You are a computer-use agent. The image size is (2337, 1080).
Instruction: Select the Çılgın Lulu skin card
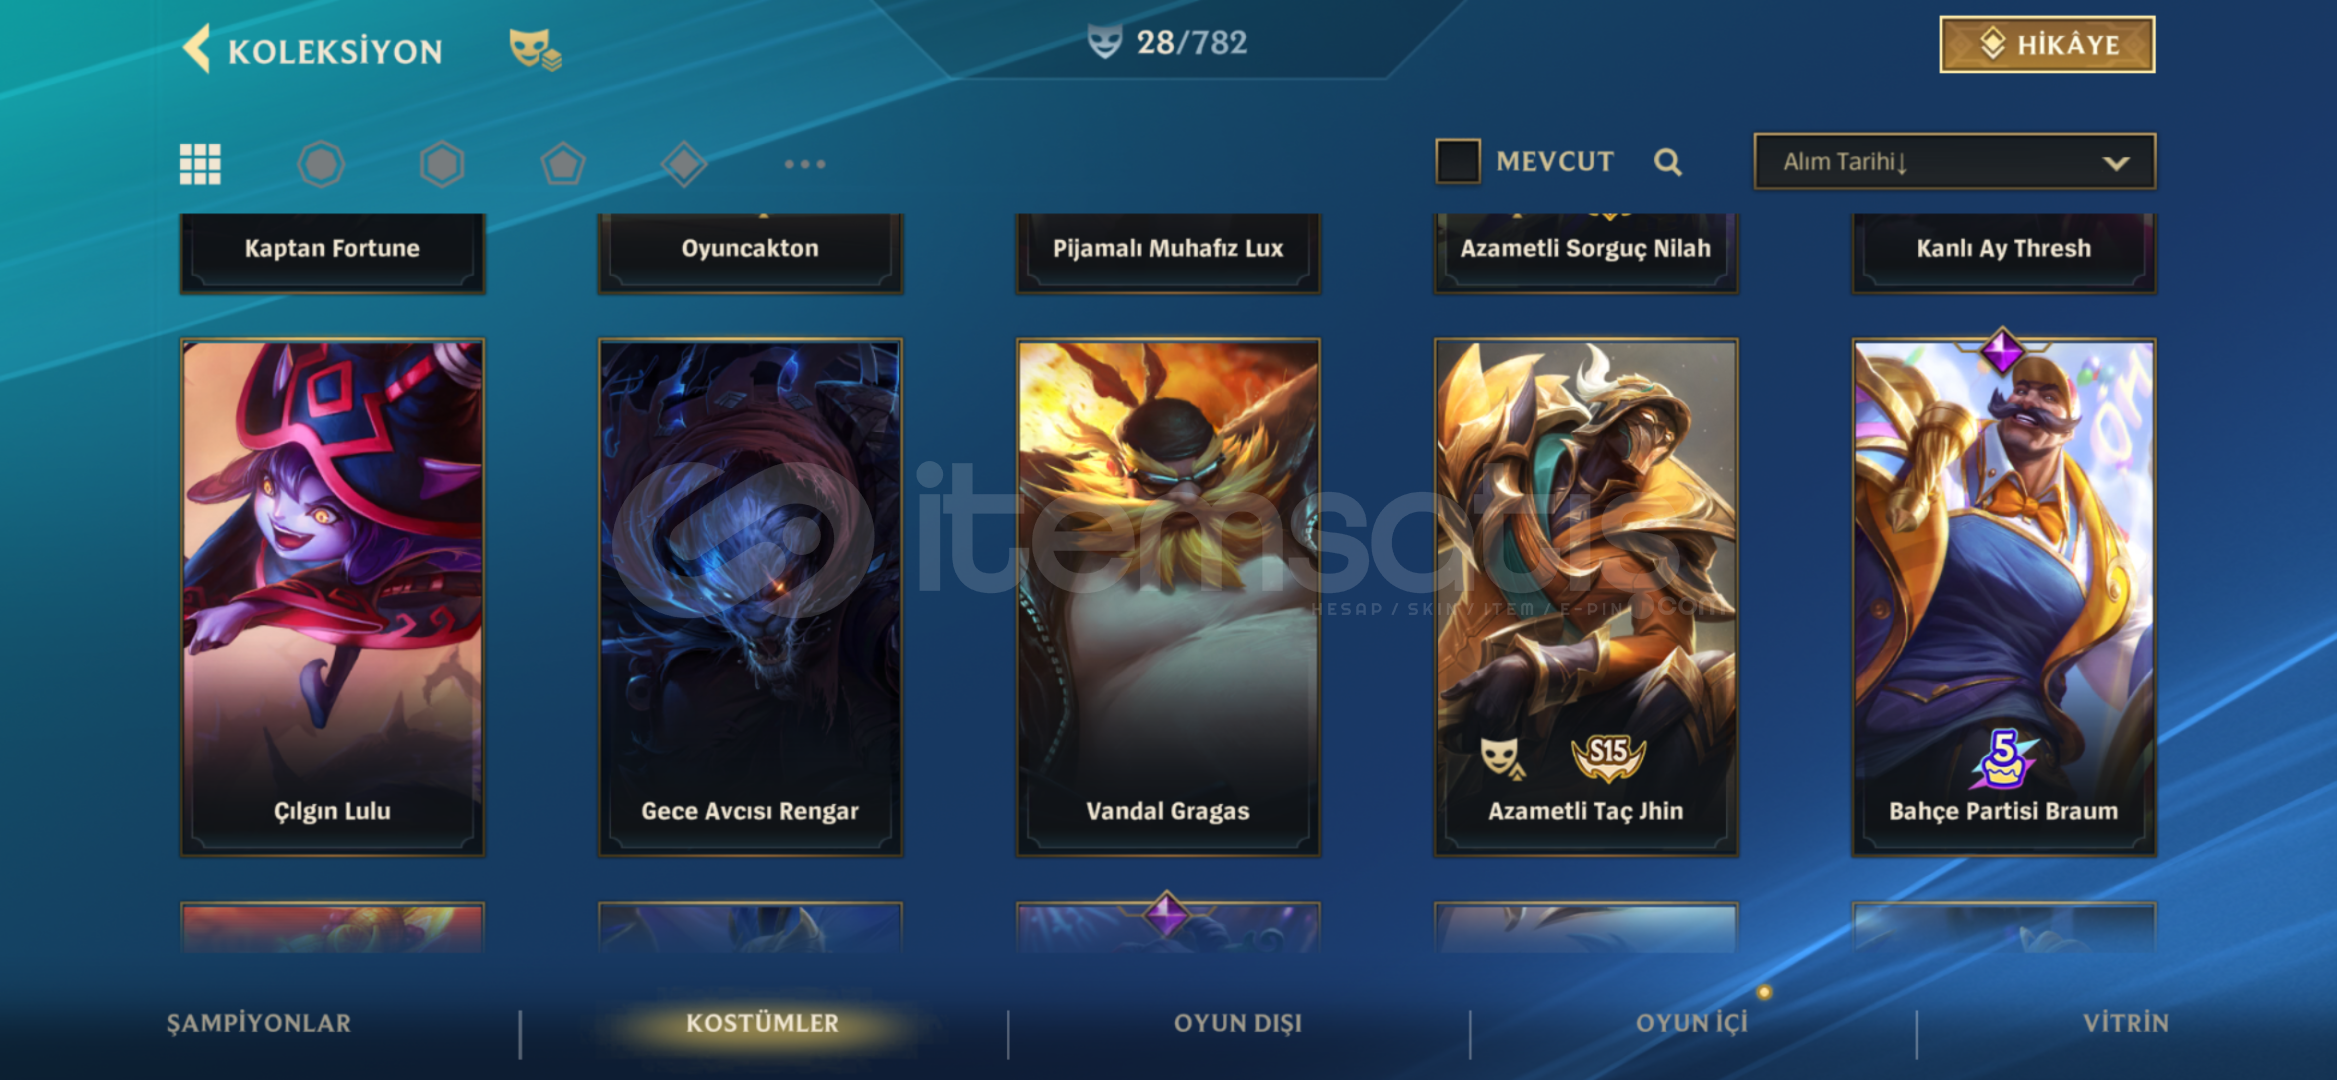point(332,597)
